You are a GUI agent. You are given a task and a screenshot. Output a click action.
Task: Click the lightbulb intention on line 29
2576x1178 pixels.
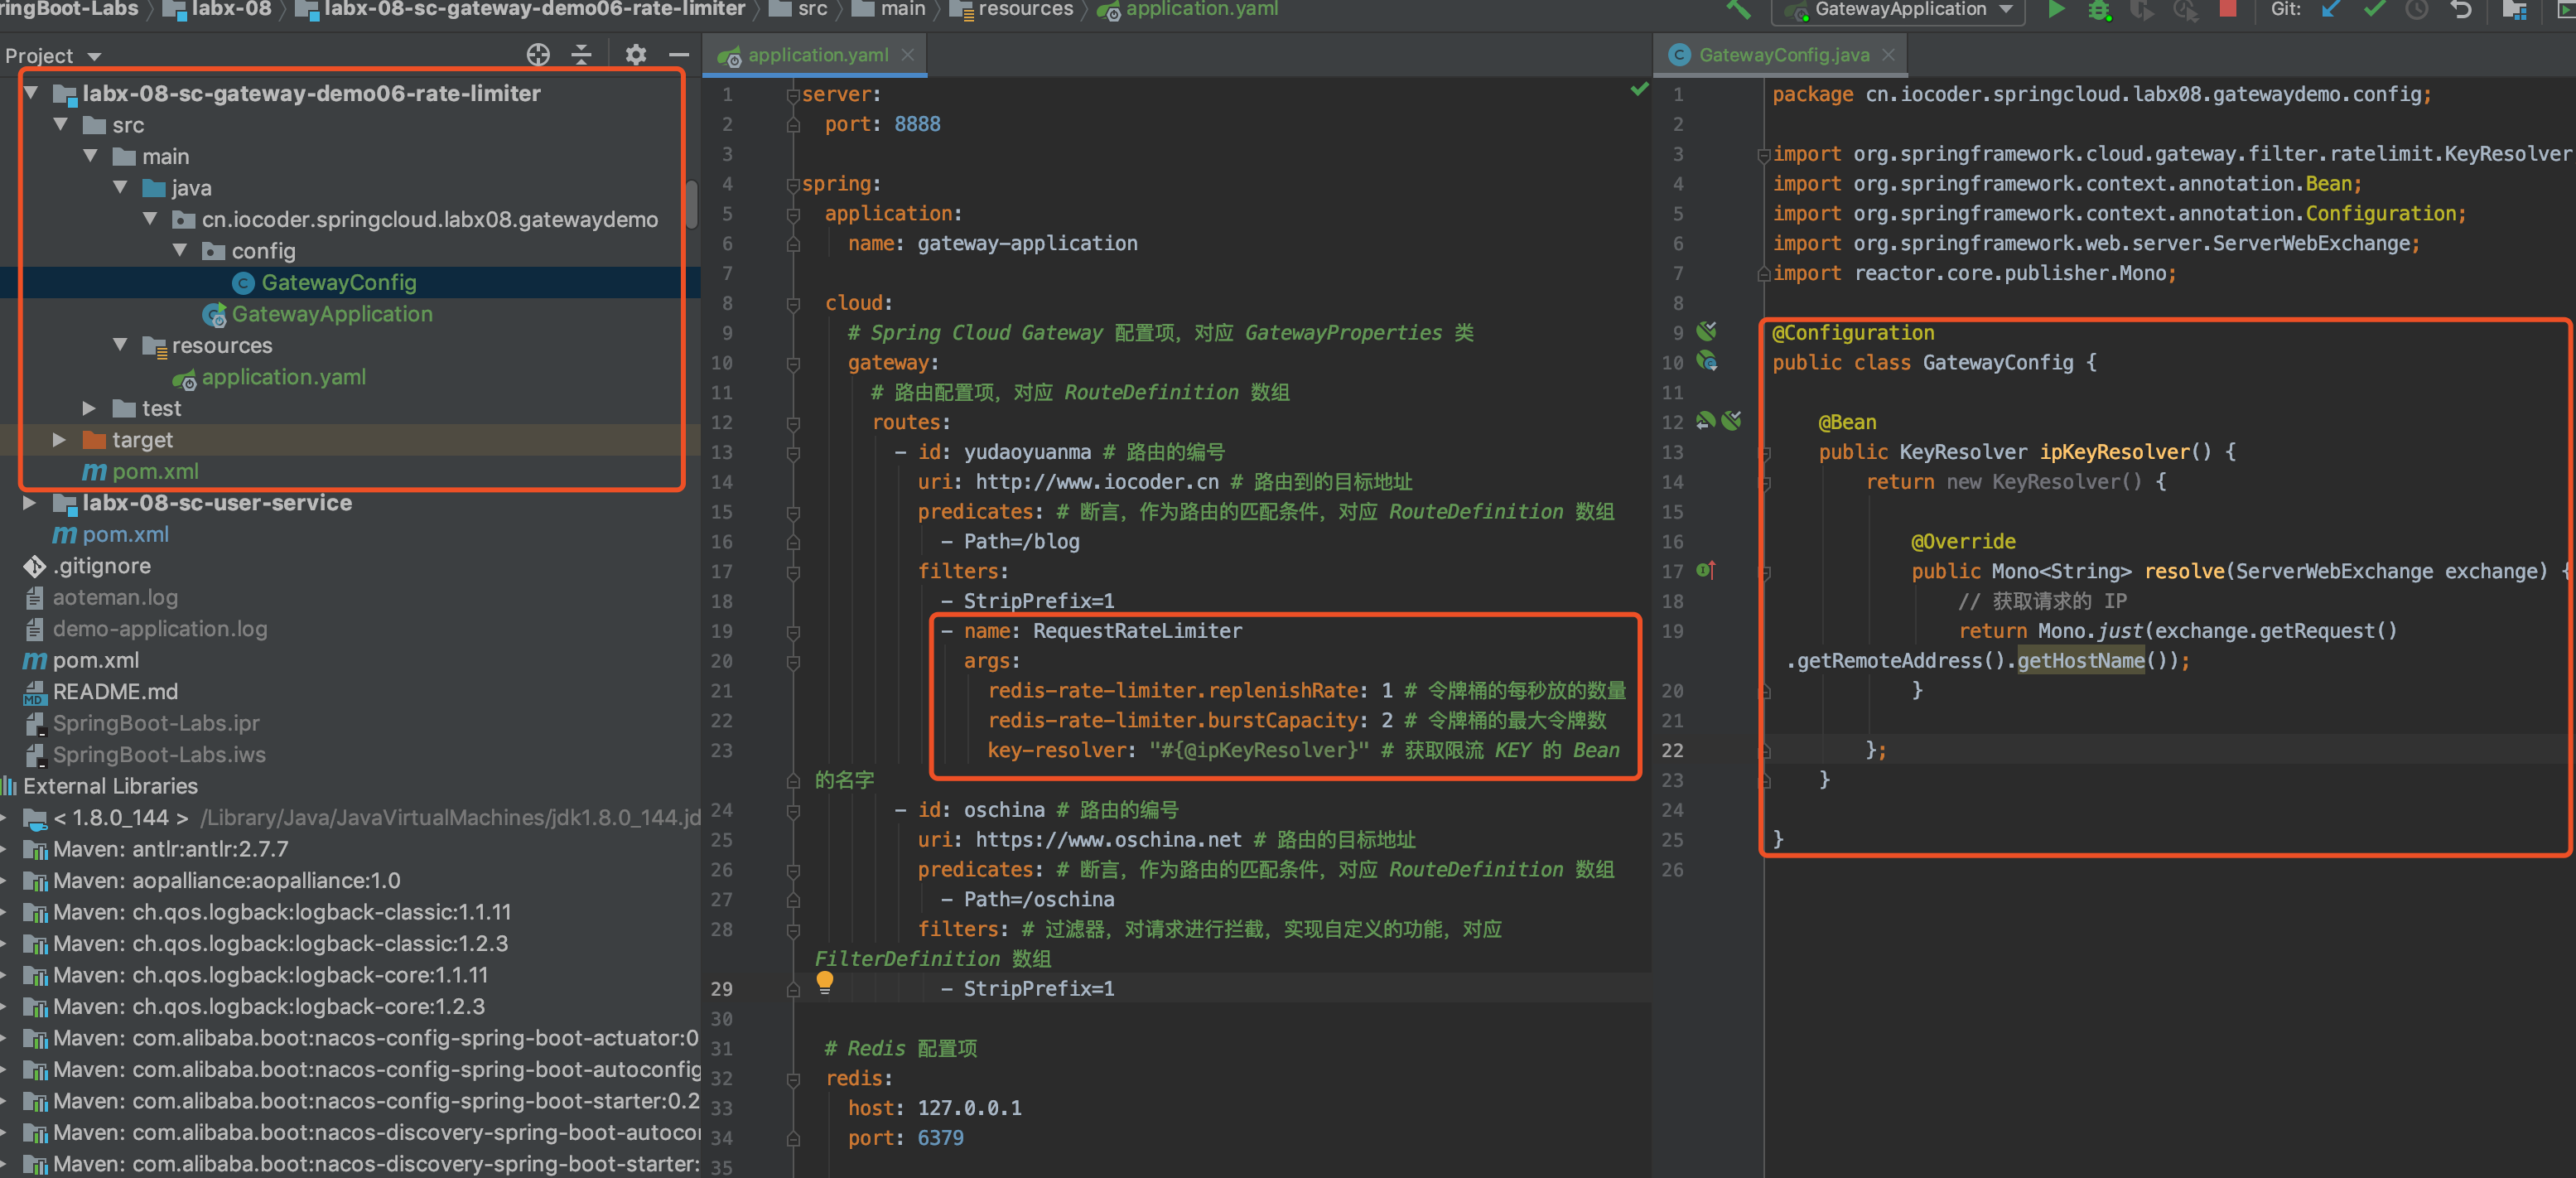(x=824, y=981)
